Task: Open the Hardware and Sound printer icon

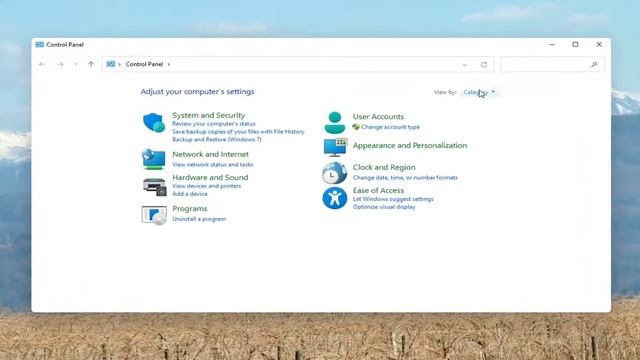Action: pyautogui.click(x=154, y=187)
